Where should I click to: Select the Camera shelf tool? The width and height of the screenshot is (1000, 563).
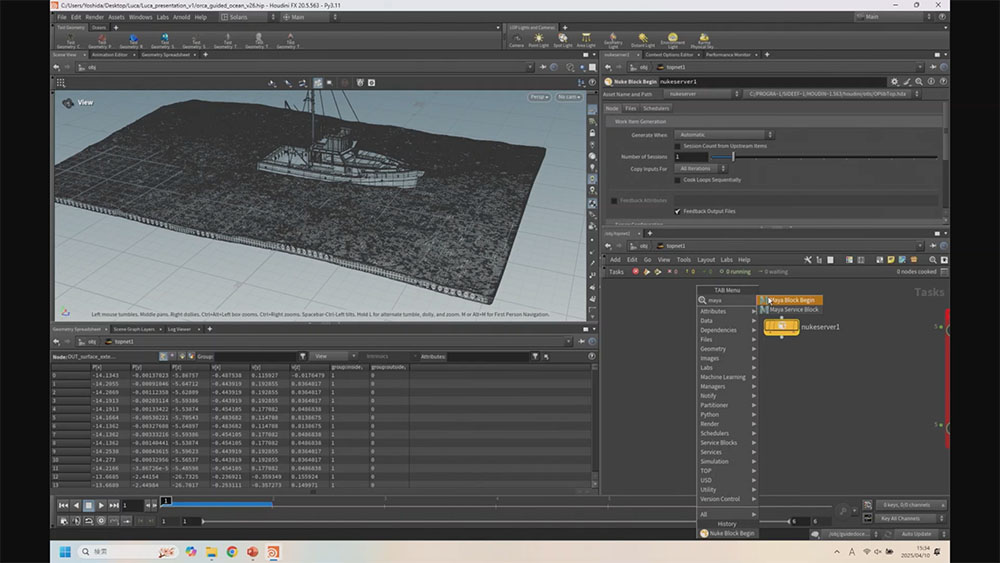[x=516, y=41]
